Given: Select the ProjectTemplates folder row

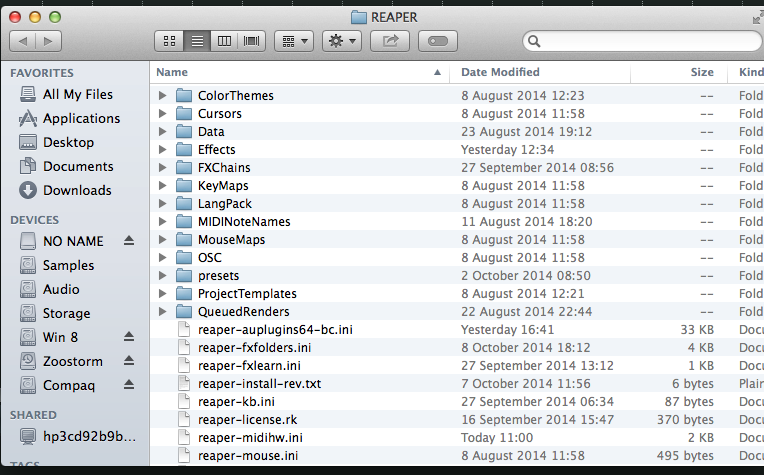Looking at the screenshot, I should (457, 294).
